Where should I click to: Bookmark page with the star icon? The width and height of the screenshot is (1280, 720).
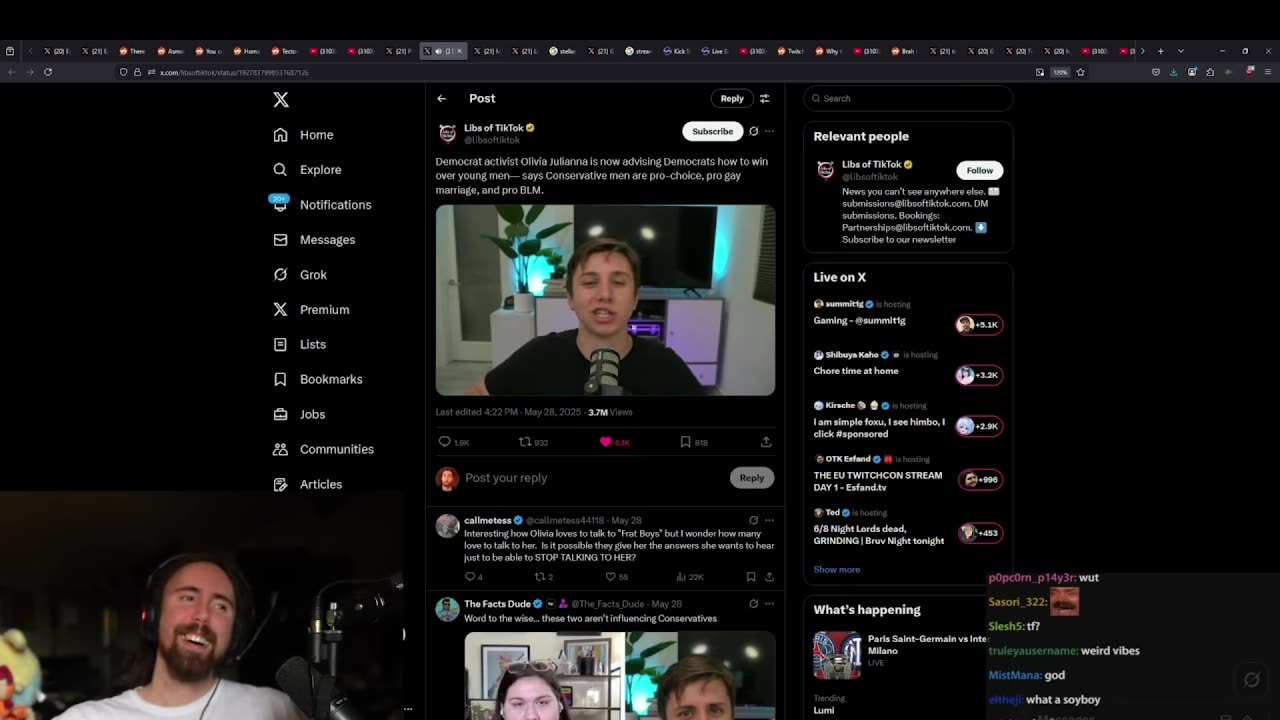tap(1080, 72)
